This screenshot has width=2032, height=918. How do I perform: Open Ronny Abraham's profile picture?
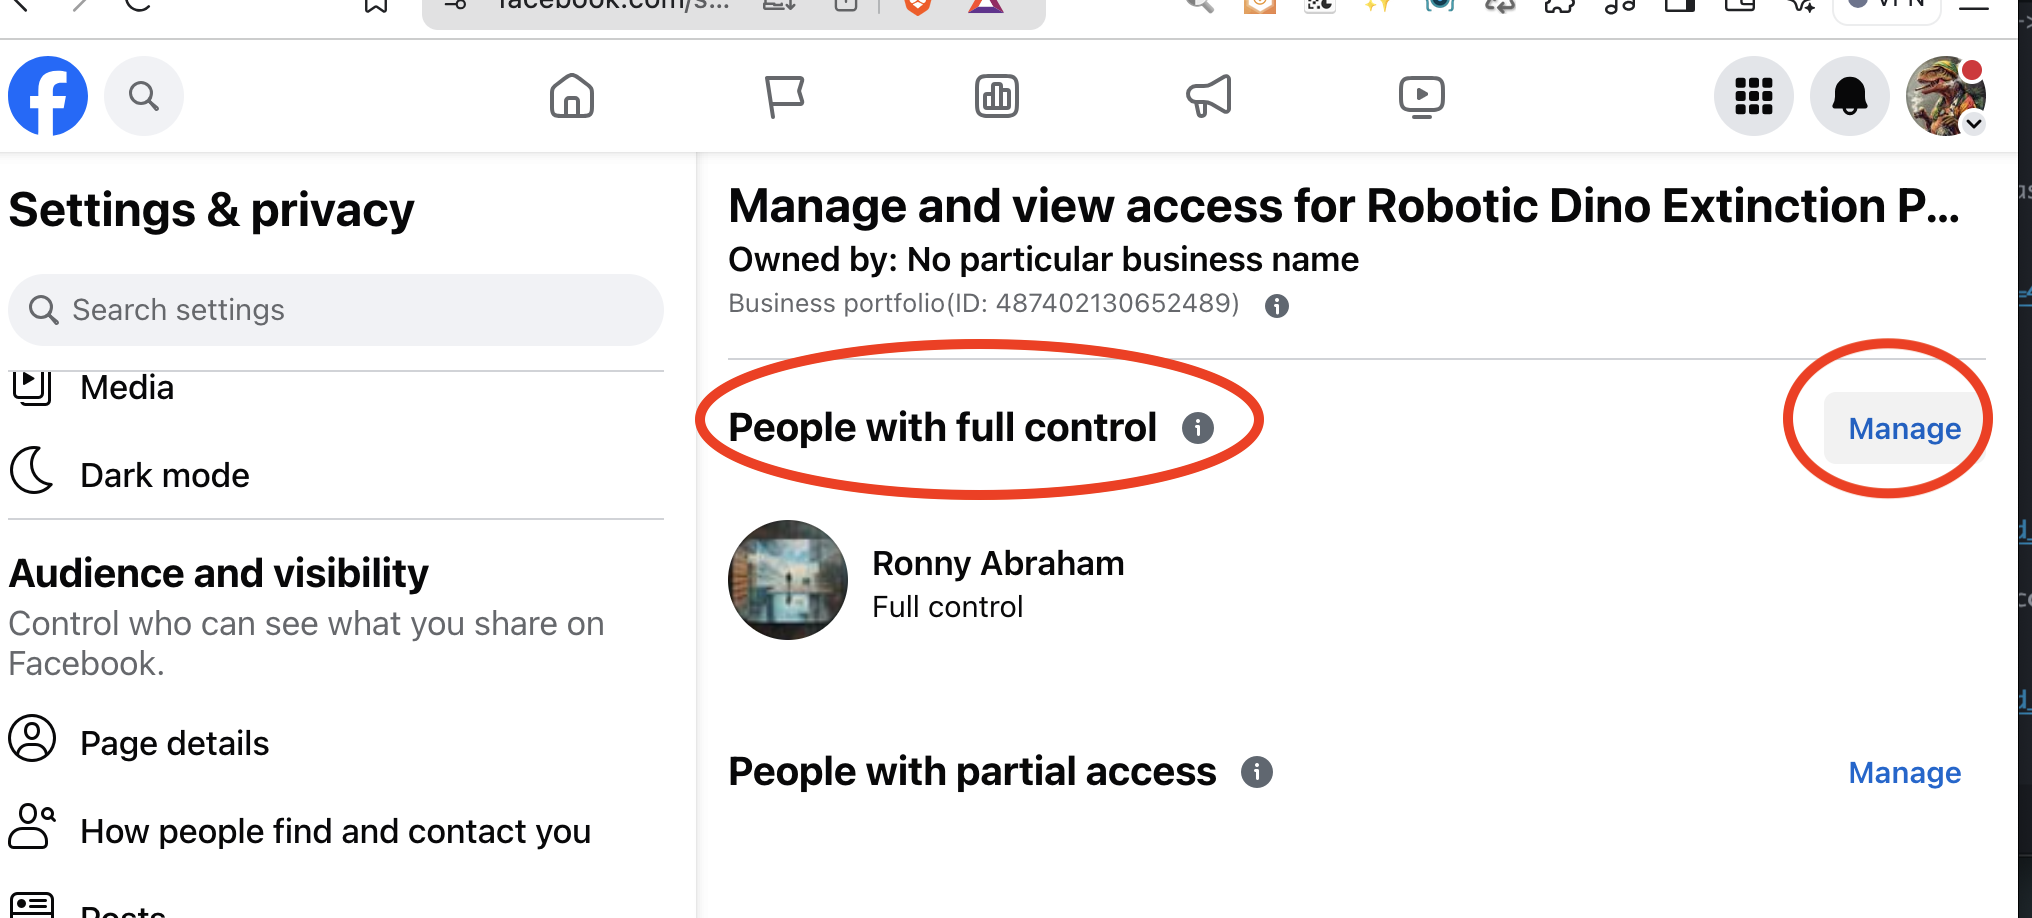click(x=787, y=580)
